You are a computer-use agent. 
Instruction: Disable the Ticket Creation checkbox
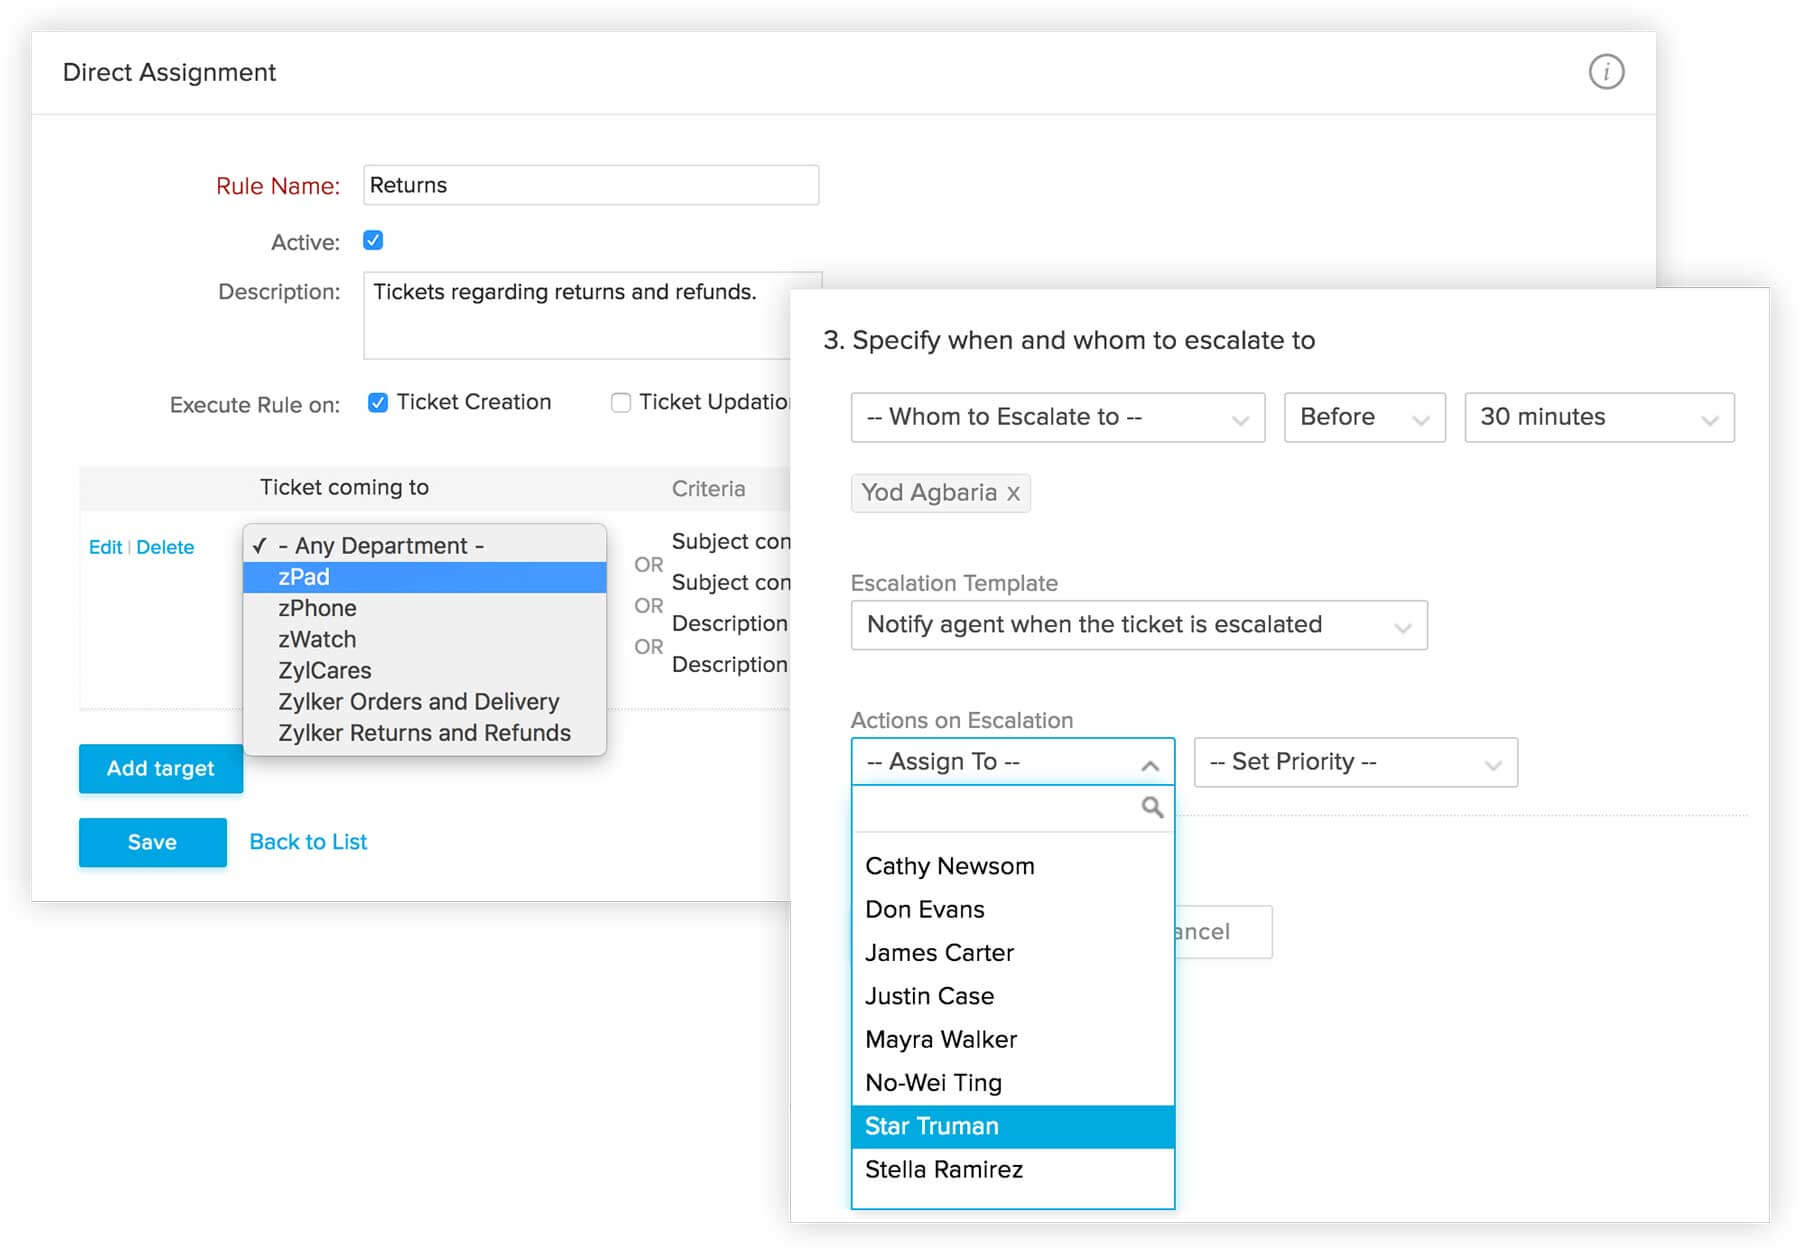(377, 402)
